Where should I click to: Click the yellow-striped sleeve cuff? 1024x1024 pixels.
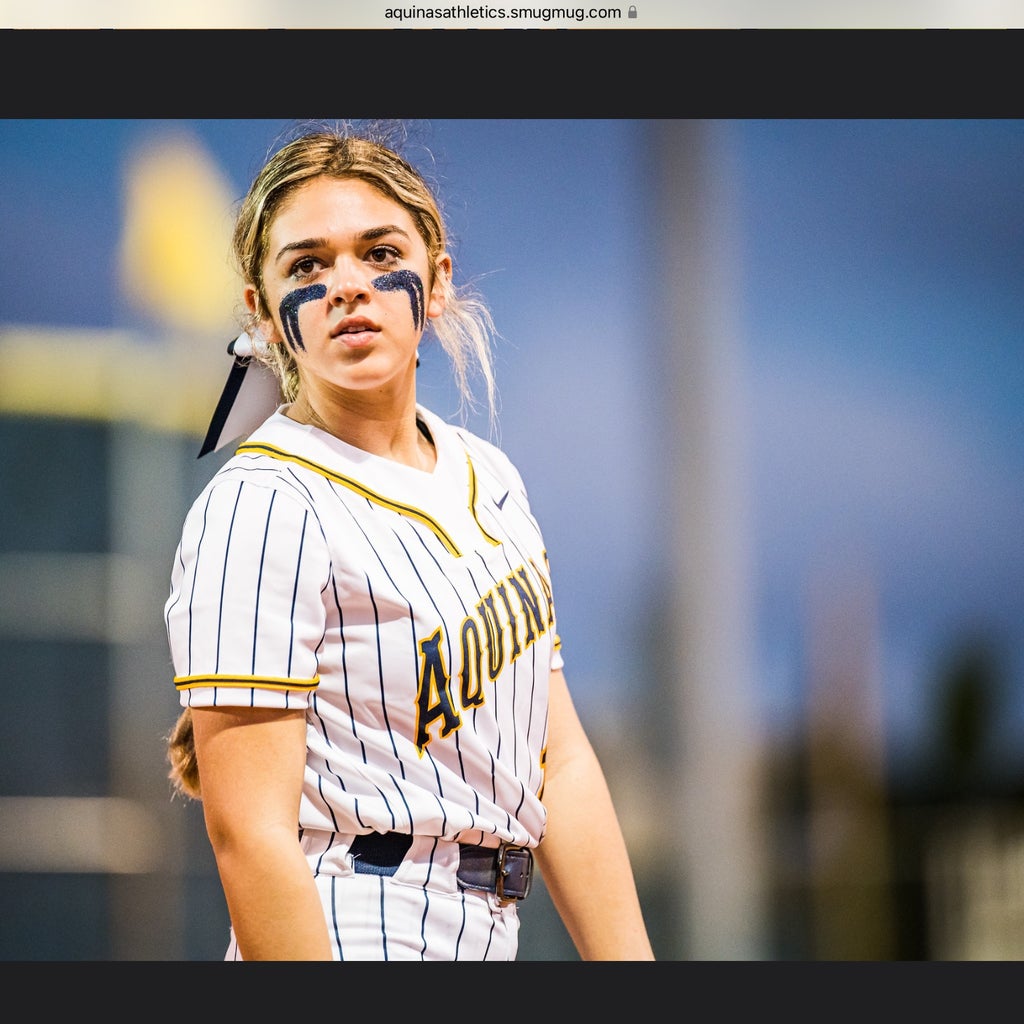pyautogui.click(x=246, y=682)
